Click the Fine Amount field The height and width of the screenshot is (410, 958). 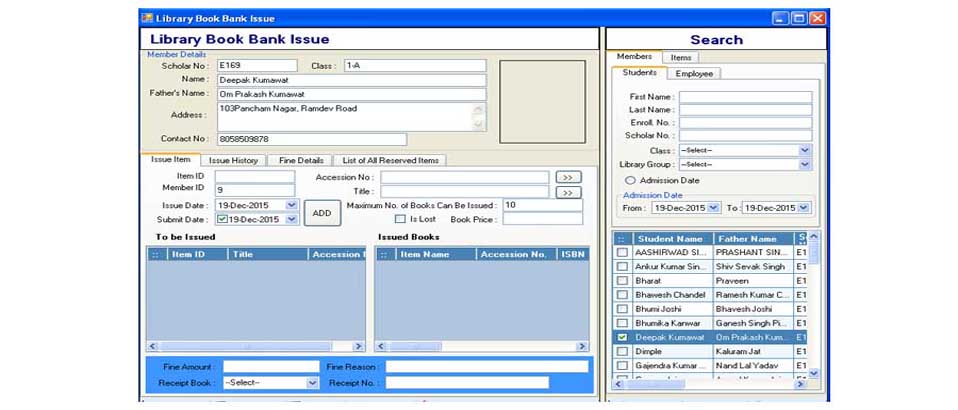coord(271,367)
